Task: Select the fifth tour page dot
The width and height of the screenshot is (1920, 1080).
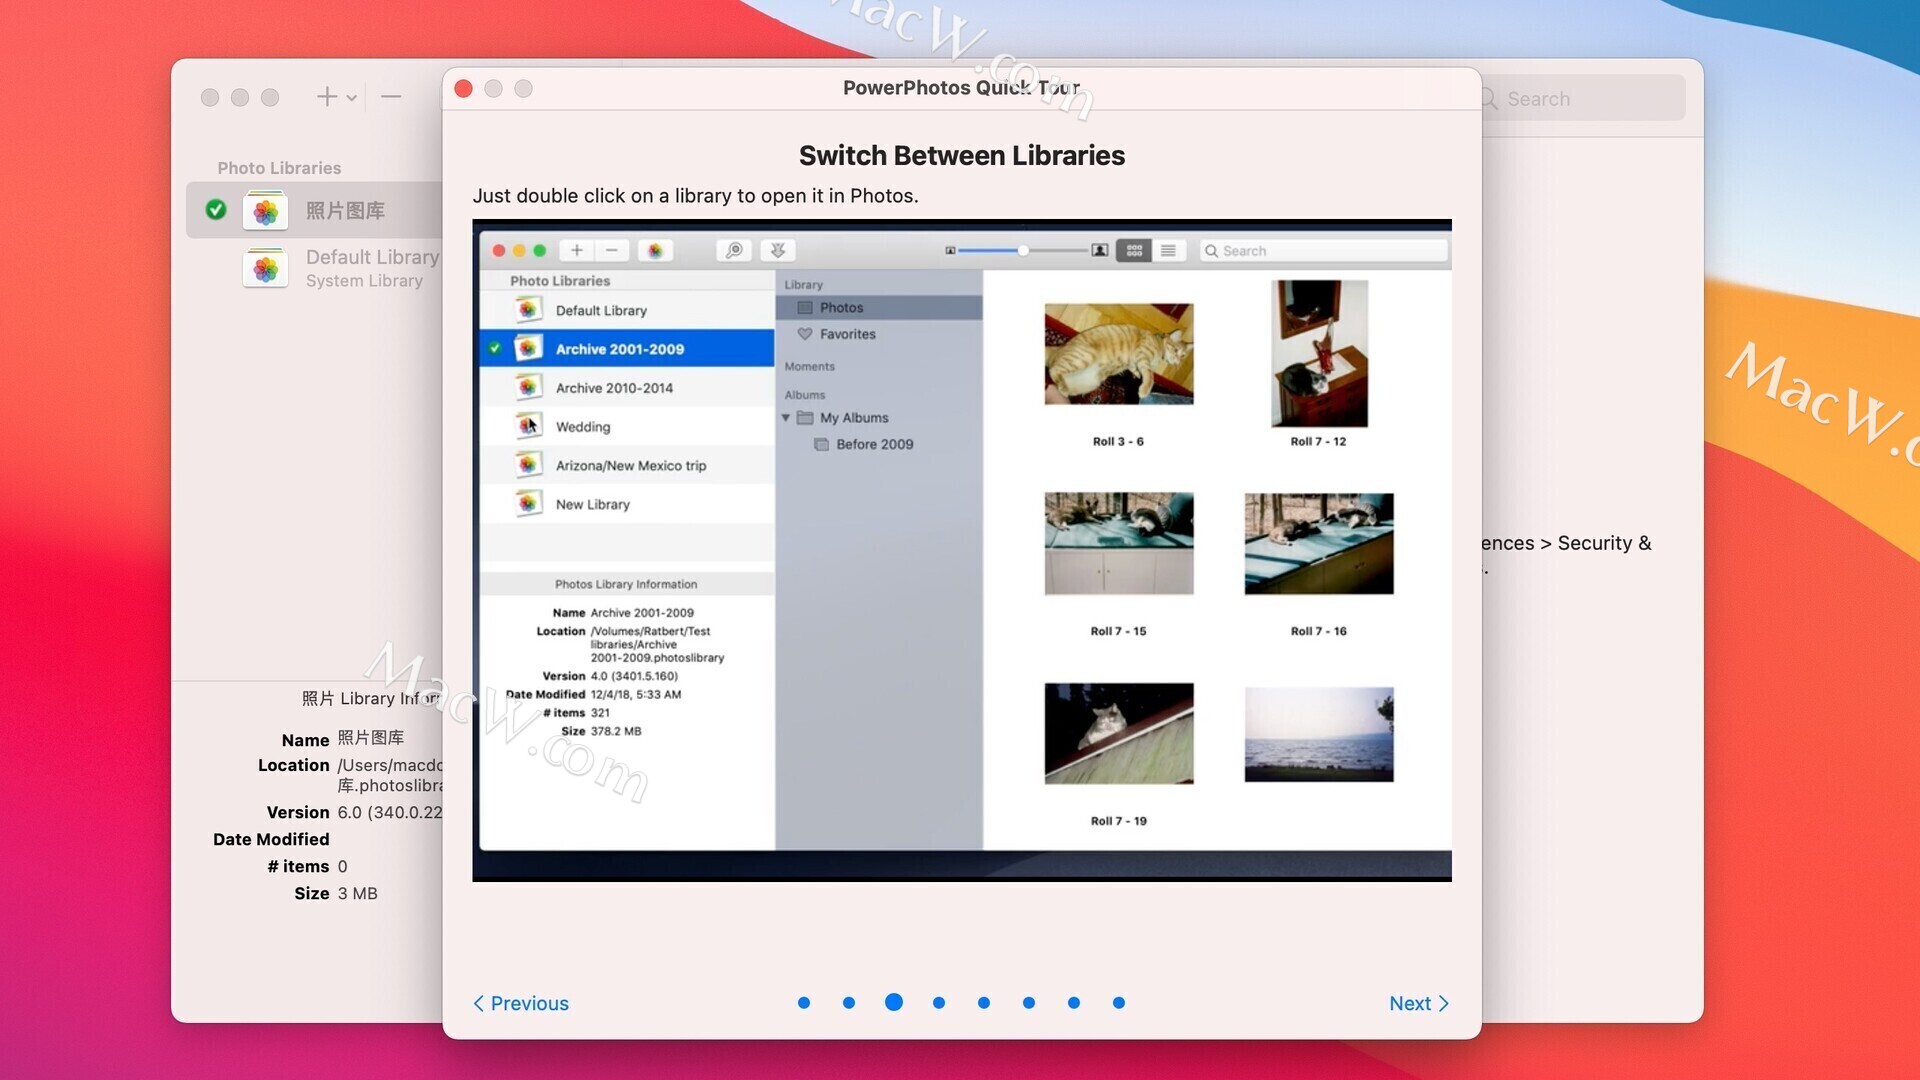Action: pyautogui.click(x=984, y=1003)
